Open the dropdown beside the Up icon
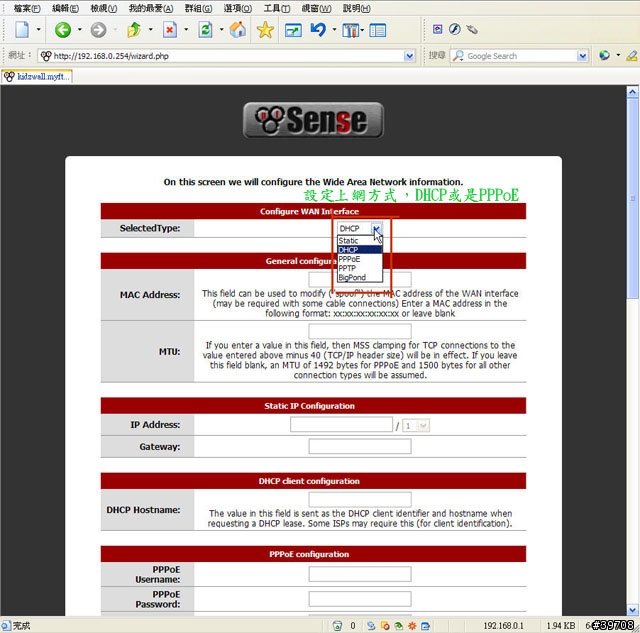The image size is (640, 633). (151, 30)
